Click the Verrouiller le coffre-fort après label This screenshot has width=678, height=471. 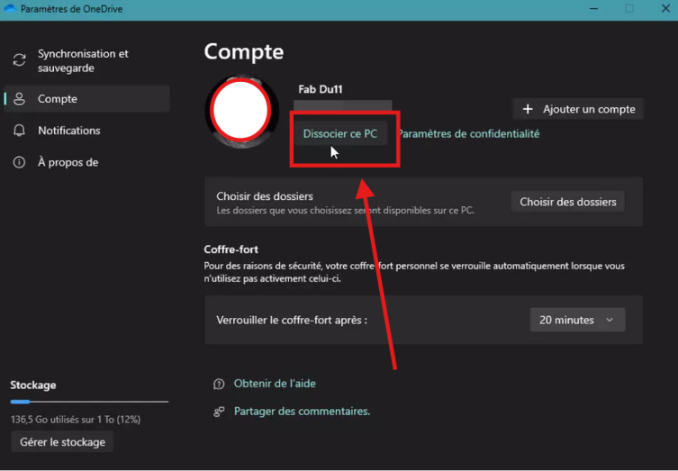click(x=292, y=320)
